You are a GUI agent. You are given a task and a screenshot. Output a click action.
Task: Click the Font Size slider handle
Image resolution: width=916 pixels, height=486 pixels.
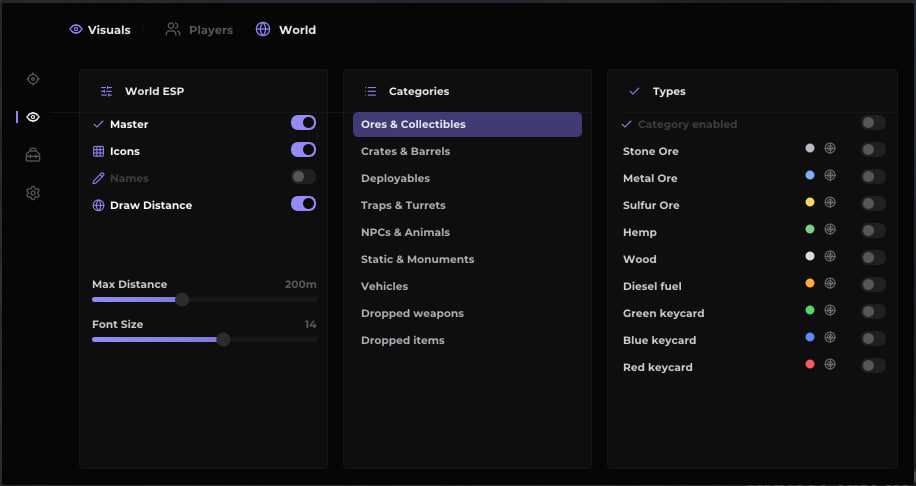click(223, 339)
